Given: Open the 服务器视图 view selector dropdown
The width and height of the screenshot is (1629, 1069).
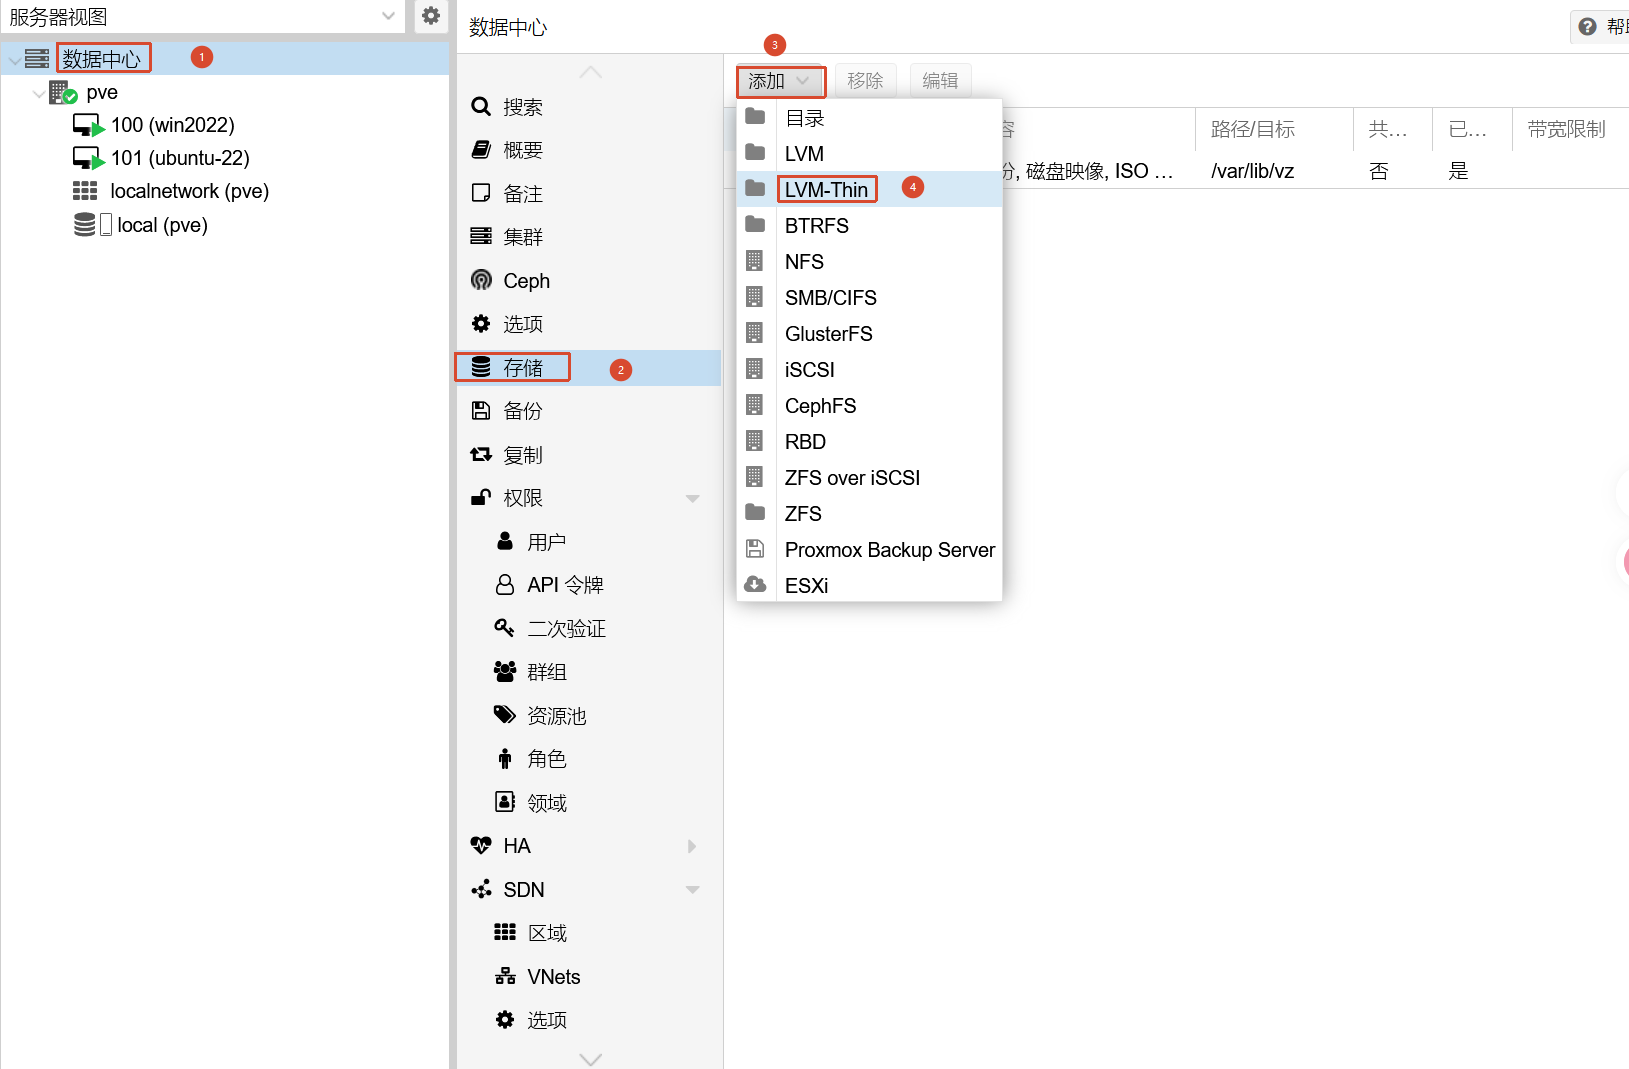Looking at the screenshot, I should coord(202,16).
